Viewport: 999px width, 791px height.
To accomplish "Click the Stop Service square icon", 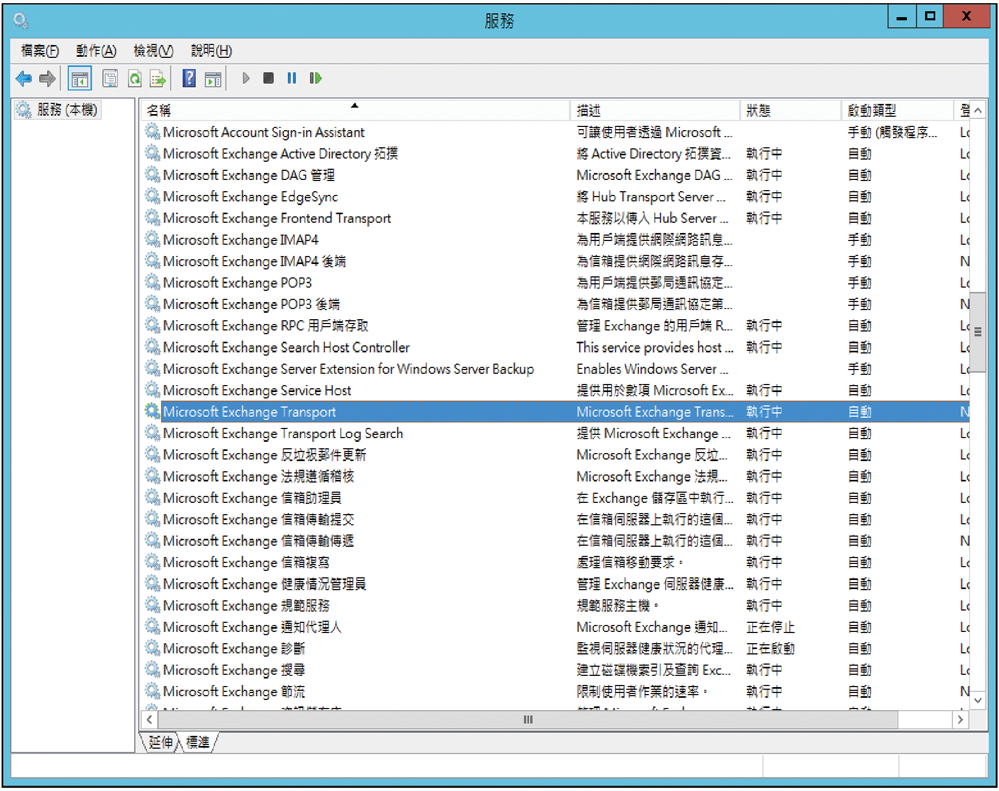I will pos(268,78).
